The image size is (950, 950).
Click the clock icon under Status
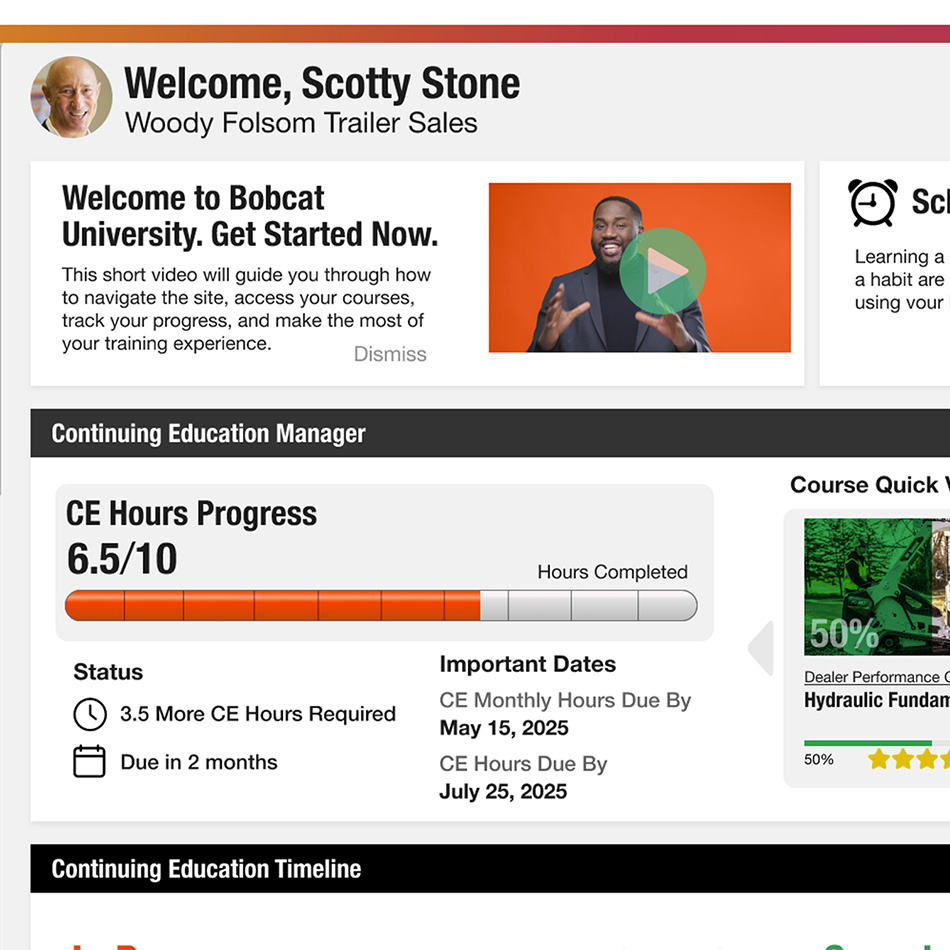click(x=89, y=714)
